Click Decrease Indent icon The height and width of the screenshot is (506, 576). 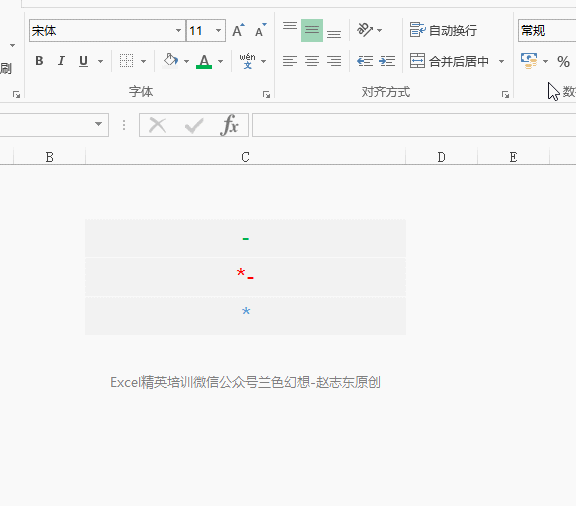tap(365, 61)
